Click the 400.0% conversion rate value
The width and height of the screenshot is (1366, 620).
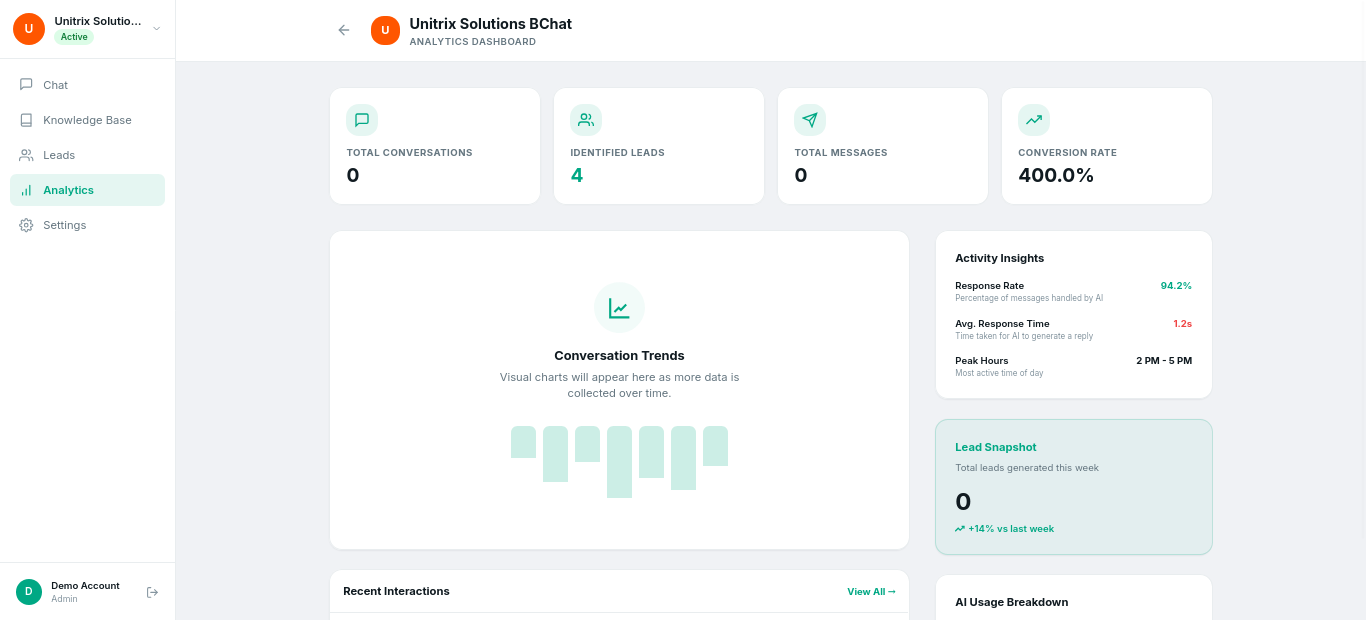point(1056,175)
